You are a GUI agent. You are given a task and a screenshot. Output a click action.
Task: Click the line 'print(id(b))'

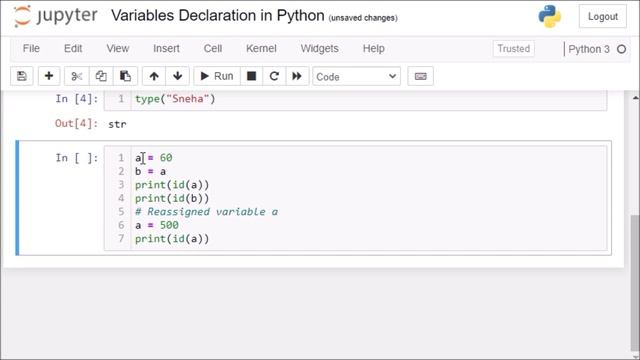coord(172,198)
